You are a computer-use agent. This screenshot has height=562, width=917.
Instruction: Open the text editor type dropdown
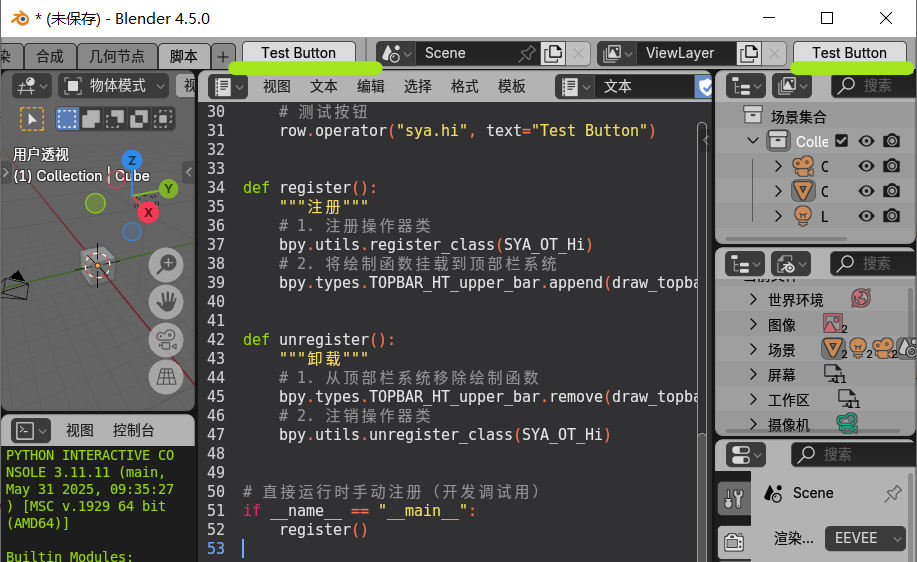point(227,87)
